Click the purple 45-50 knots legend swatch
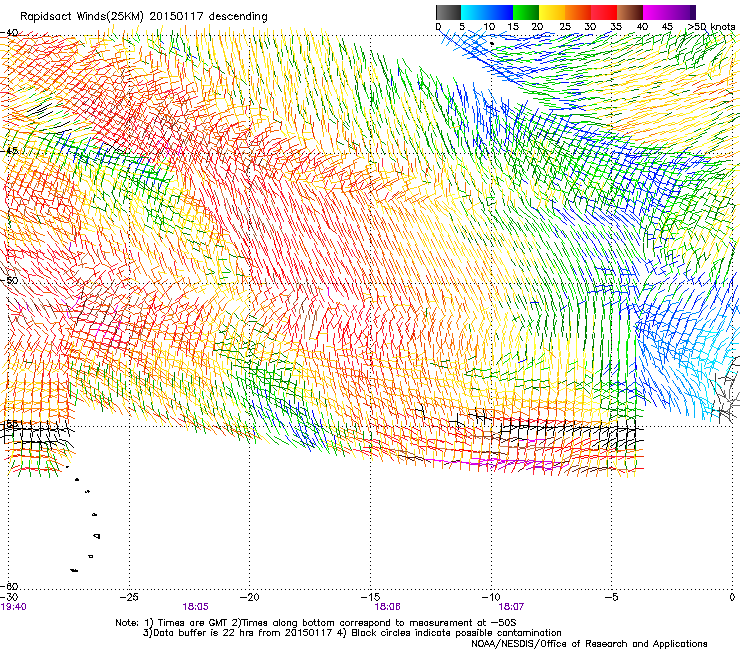740x650 pixels. (x=682, y=12)
